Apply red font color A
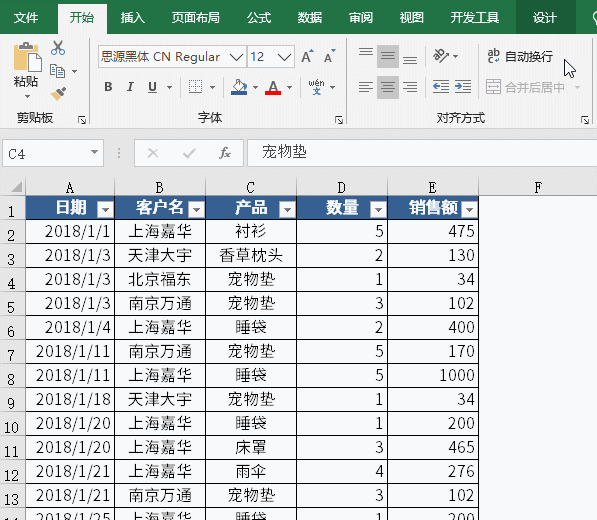Viewport: 597px width, 520px height. click(273, 87)
